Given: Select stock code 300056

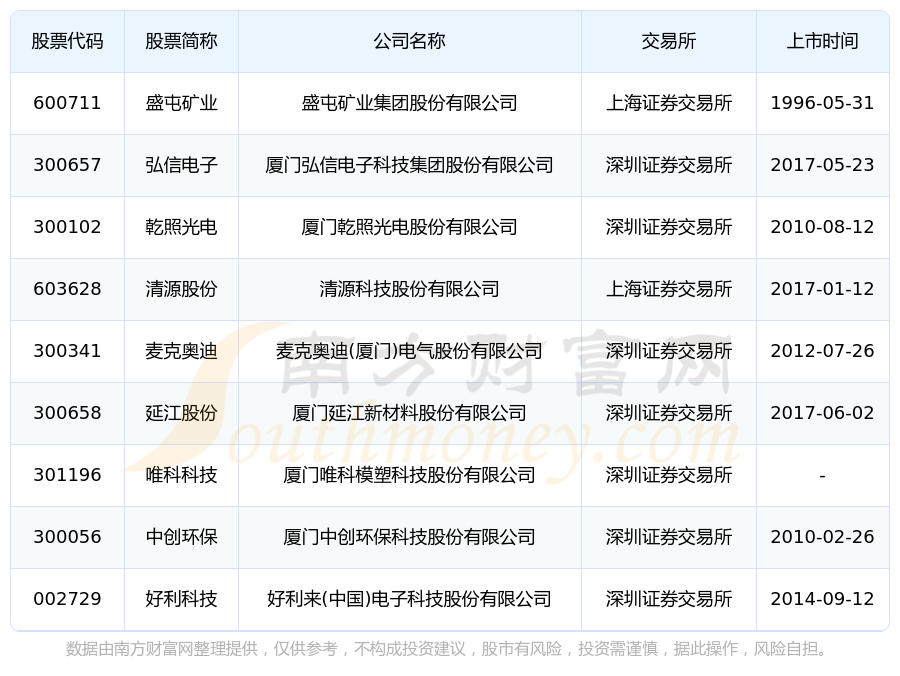Looking at the screenshot, I should pyautogui.click(x=67, y=537).
